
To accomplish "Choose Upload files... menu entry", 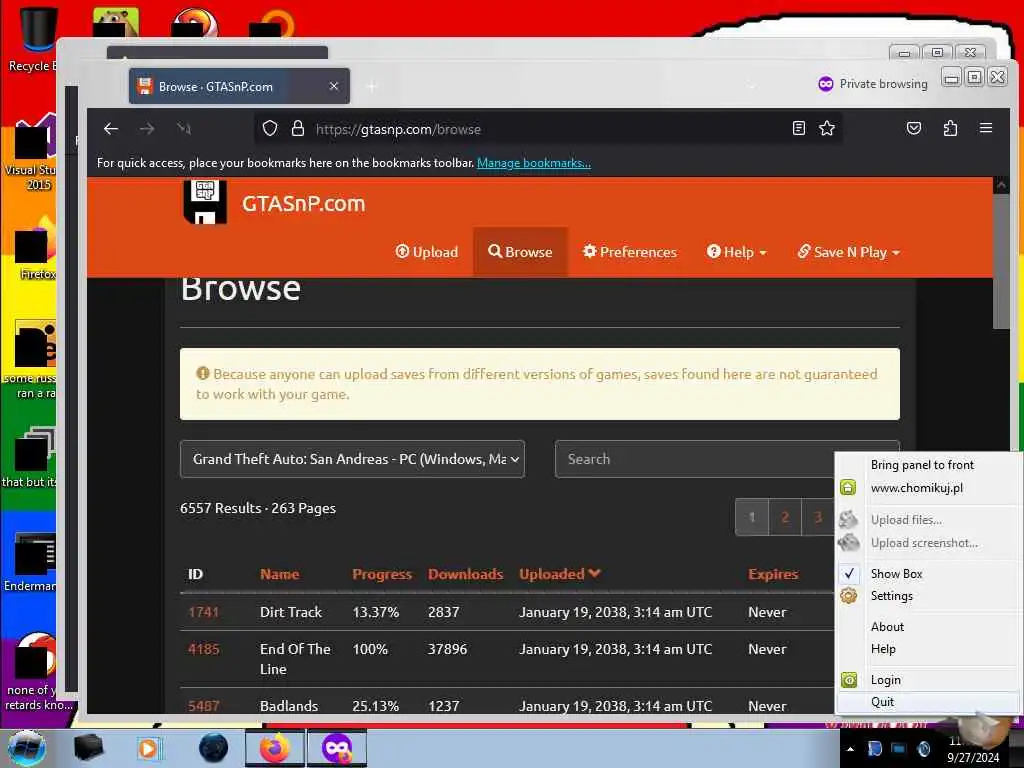I will [x=906, y=520].
